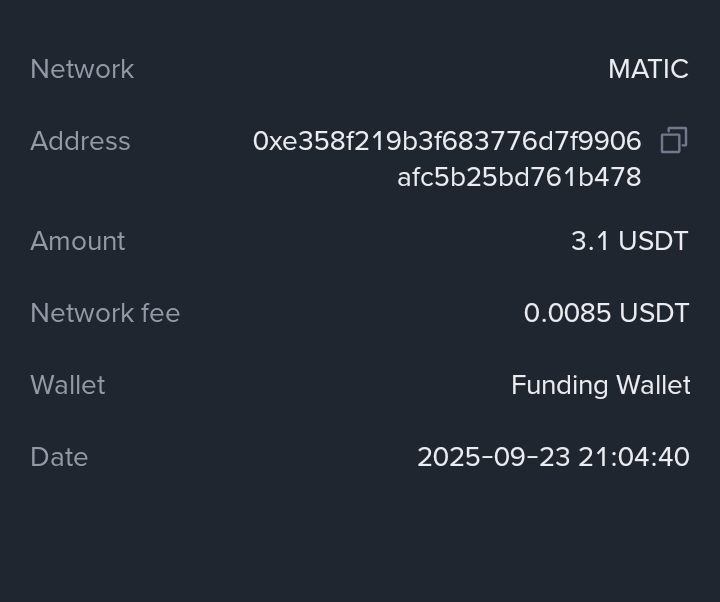720x602 pixels.
Task: Click the Address label
Action: pos(80,141)
